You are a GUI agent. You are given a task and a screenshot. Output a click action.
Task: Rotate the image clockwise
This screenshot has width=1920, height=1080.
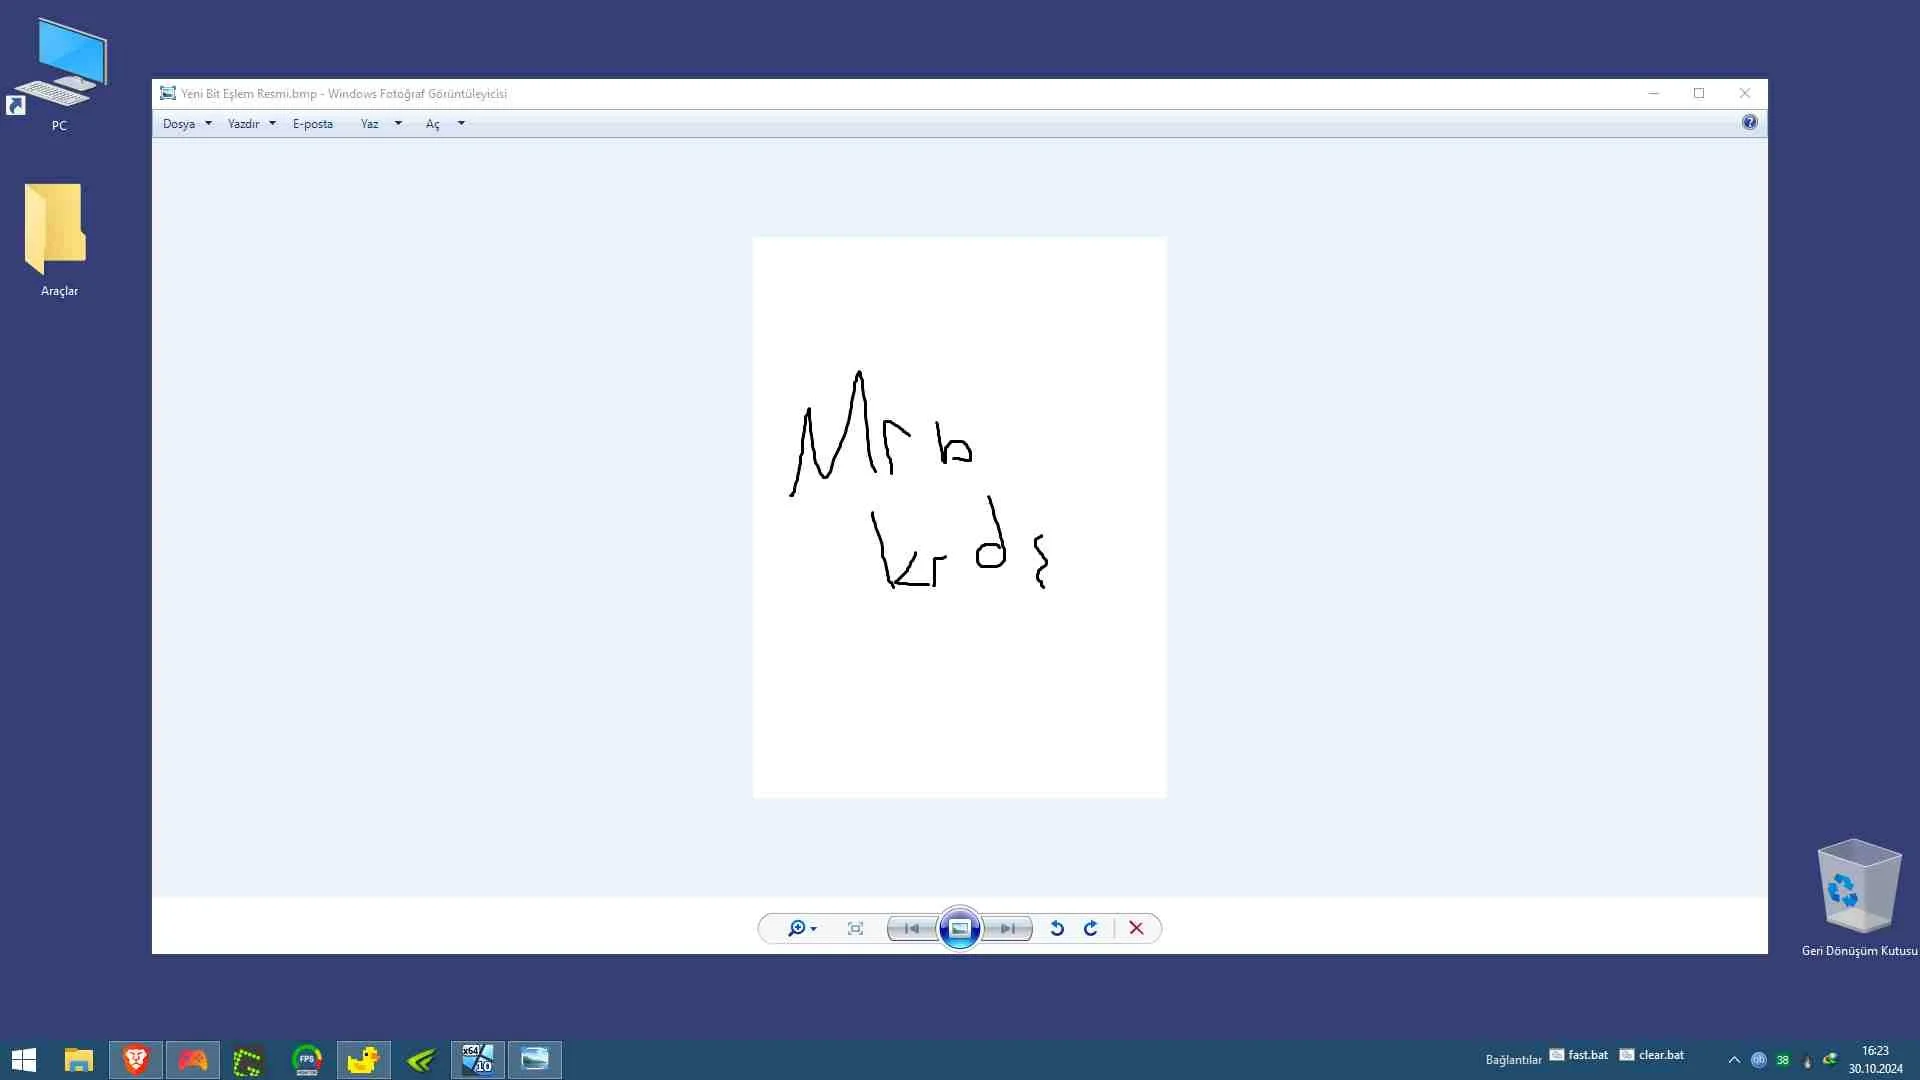(x=1091, y=929)
